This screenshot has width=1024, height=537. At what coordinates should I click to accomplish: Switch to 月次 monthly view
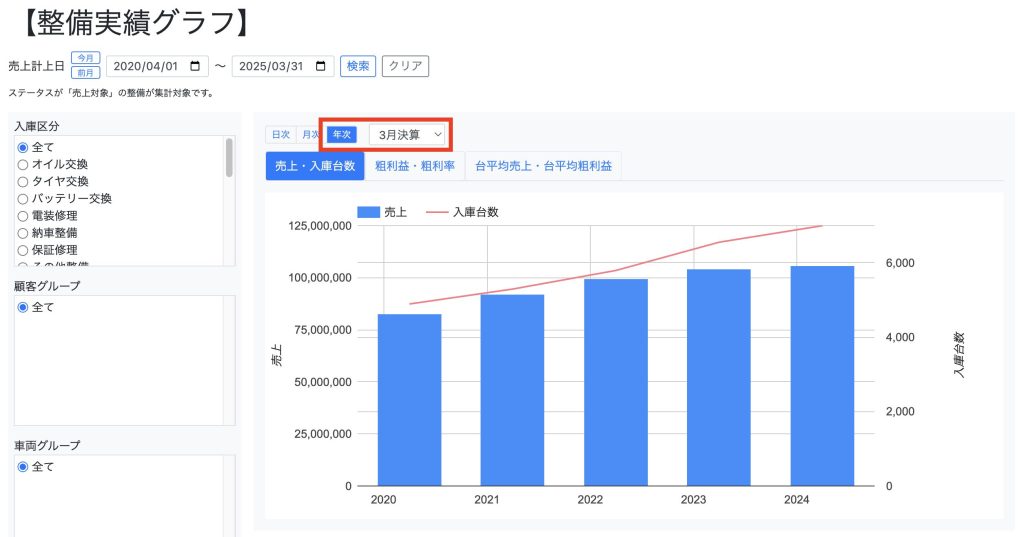point(310,134)
